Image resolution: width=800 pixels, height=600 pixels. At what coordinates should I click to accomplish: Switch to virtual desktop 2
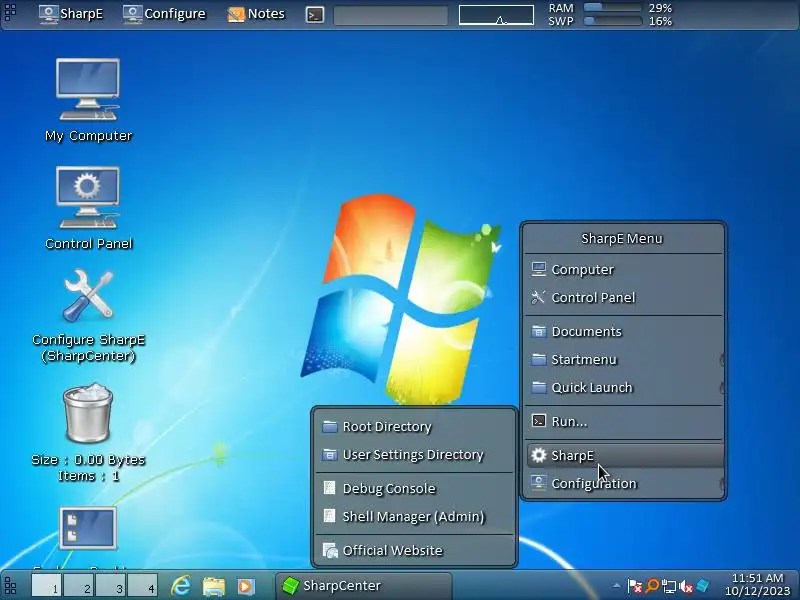point(79,586)
